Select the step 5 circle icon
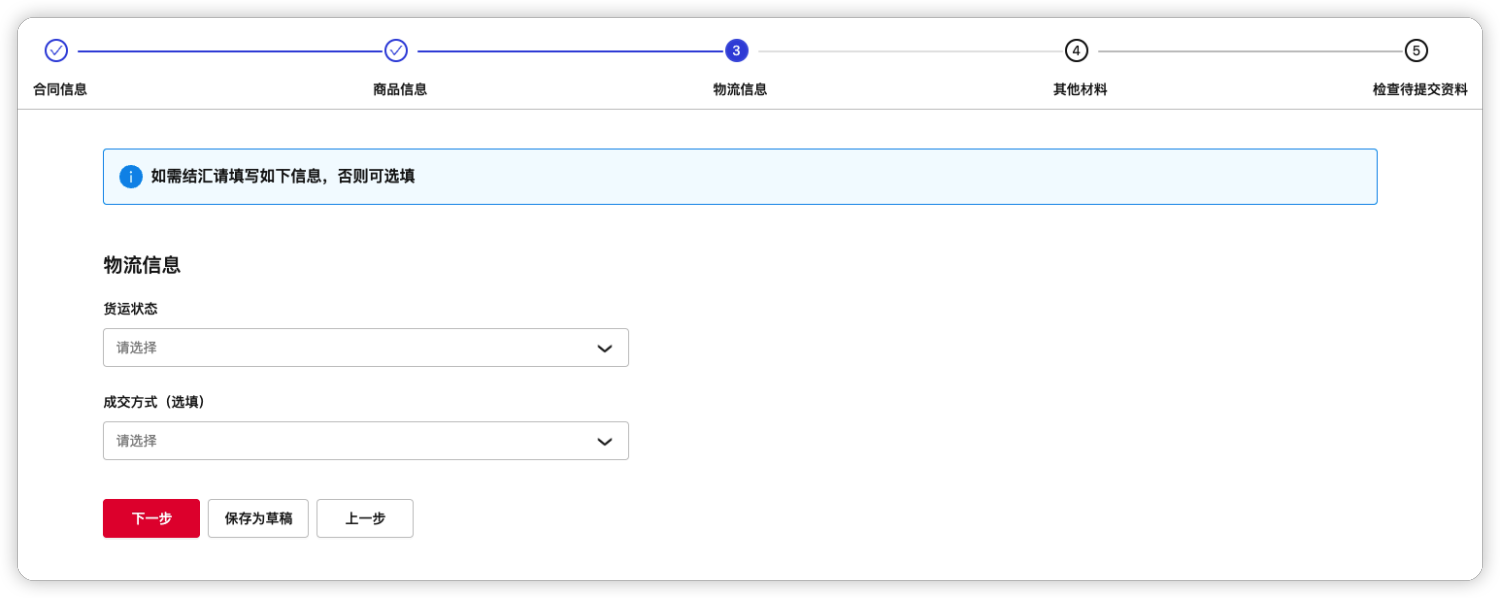This screenshot has width=1500, height=598. tap(1416, 50)
